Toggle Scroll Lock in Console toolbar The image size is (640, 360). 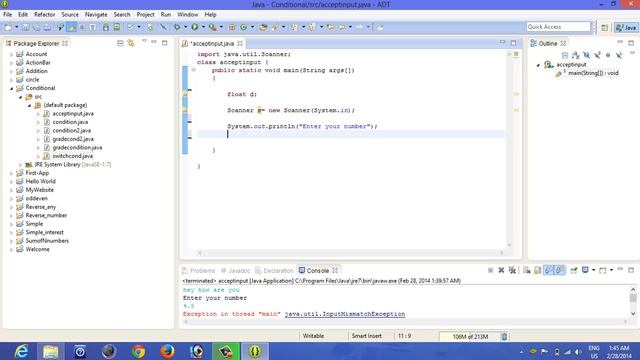coord(538,270)
